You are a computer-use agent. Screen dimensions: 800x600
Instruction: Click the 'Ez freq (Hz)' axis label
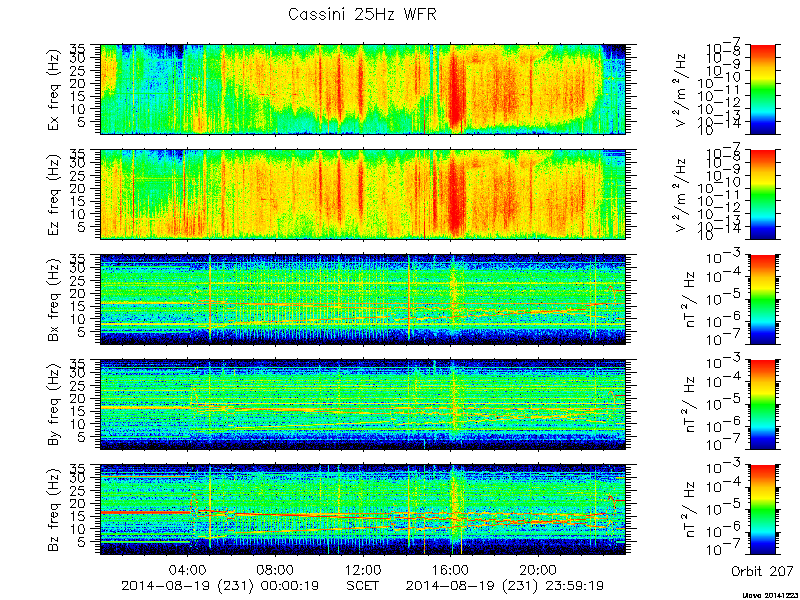point(55,194)
